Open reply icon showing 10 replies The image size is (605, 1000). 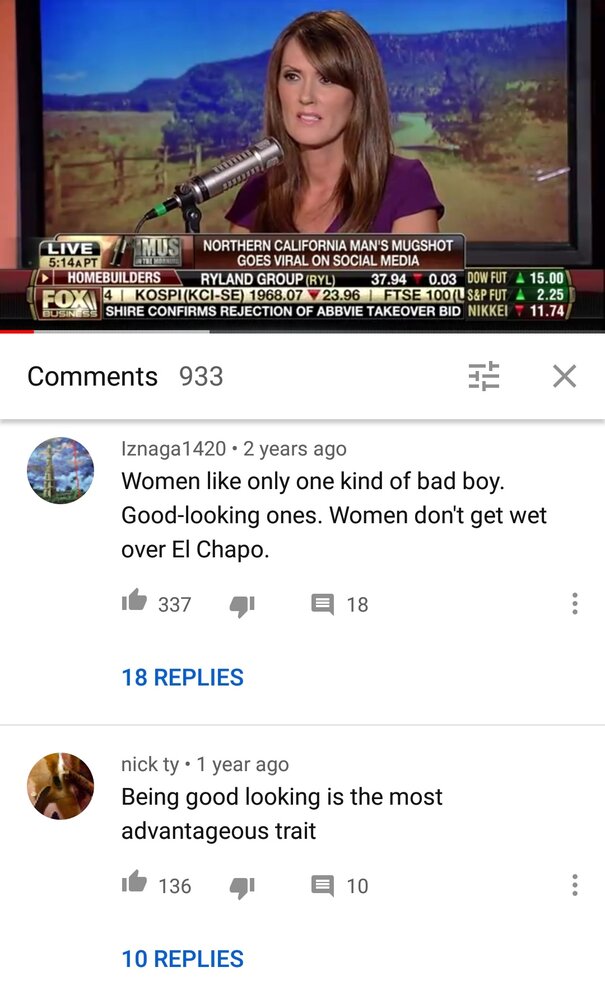pos(323,885)
